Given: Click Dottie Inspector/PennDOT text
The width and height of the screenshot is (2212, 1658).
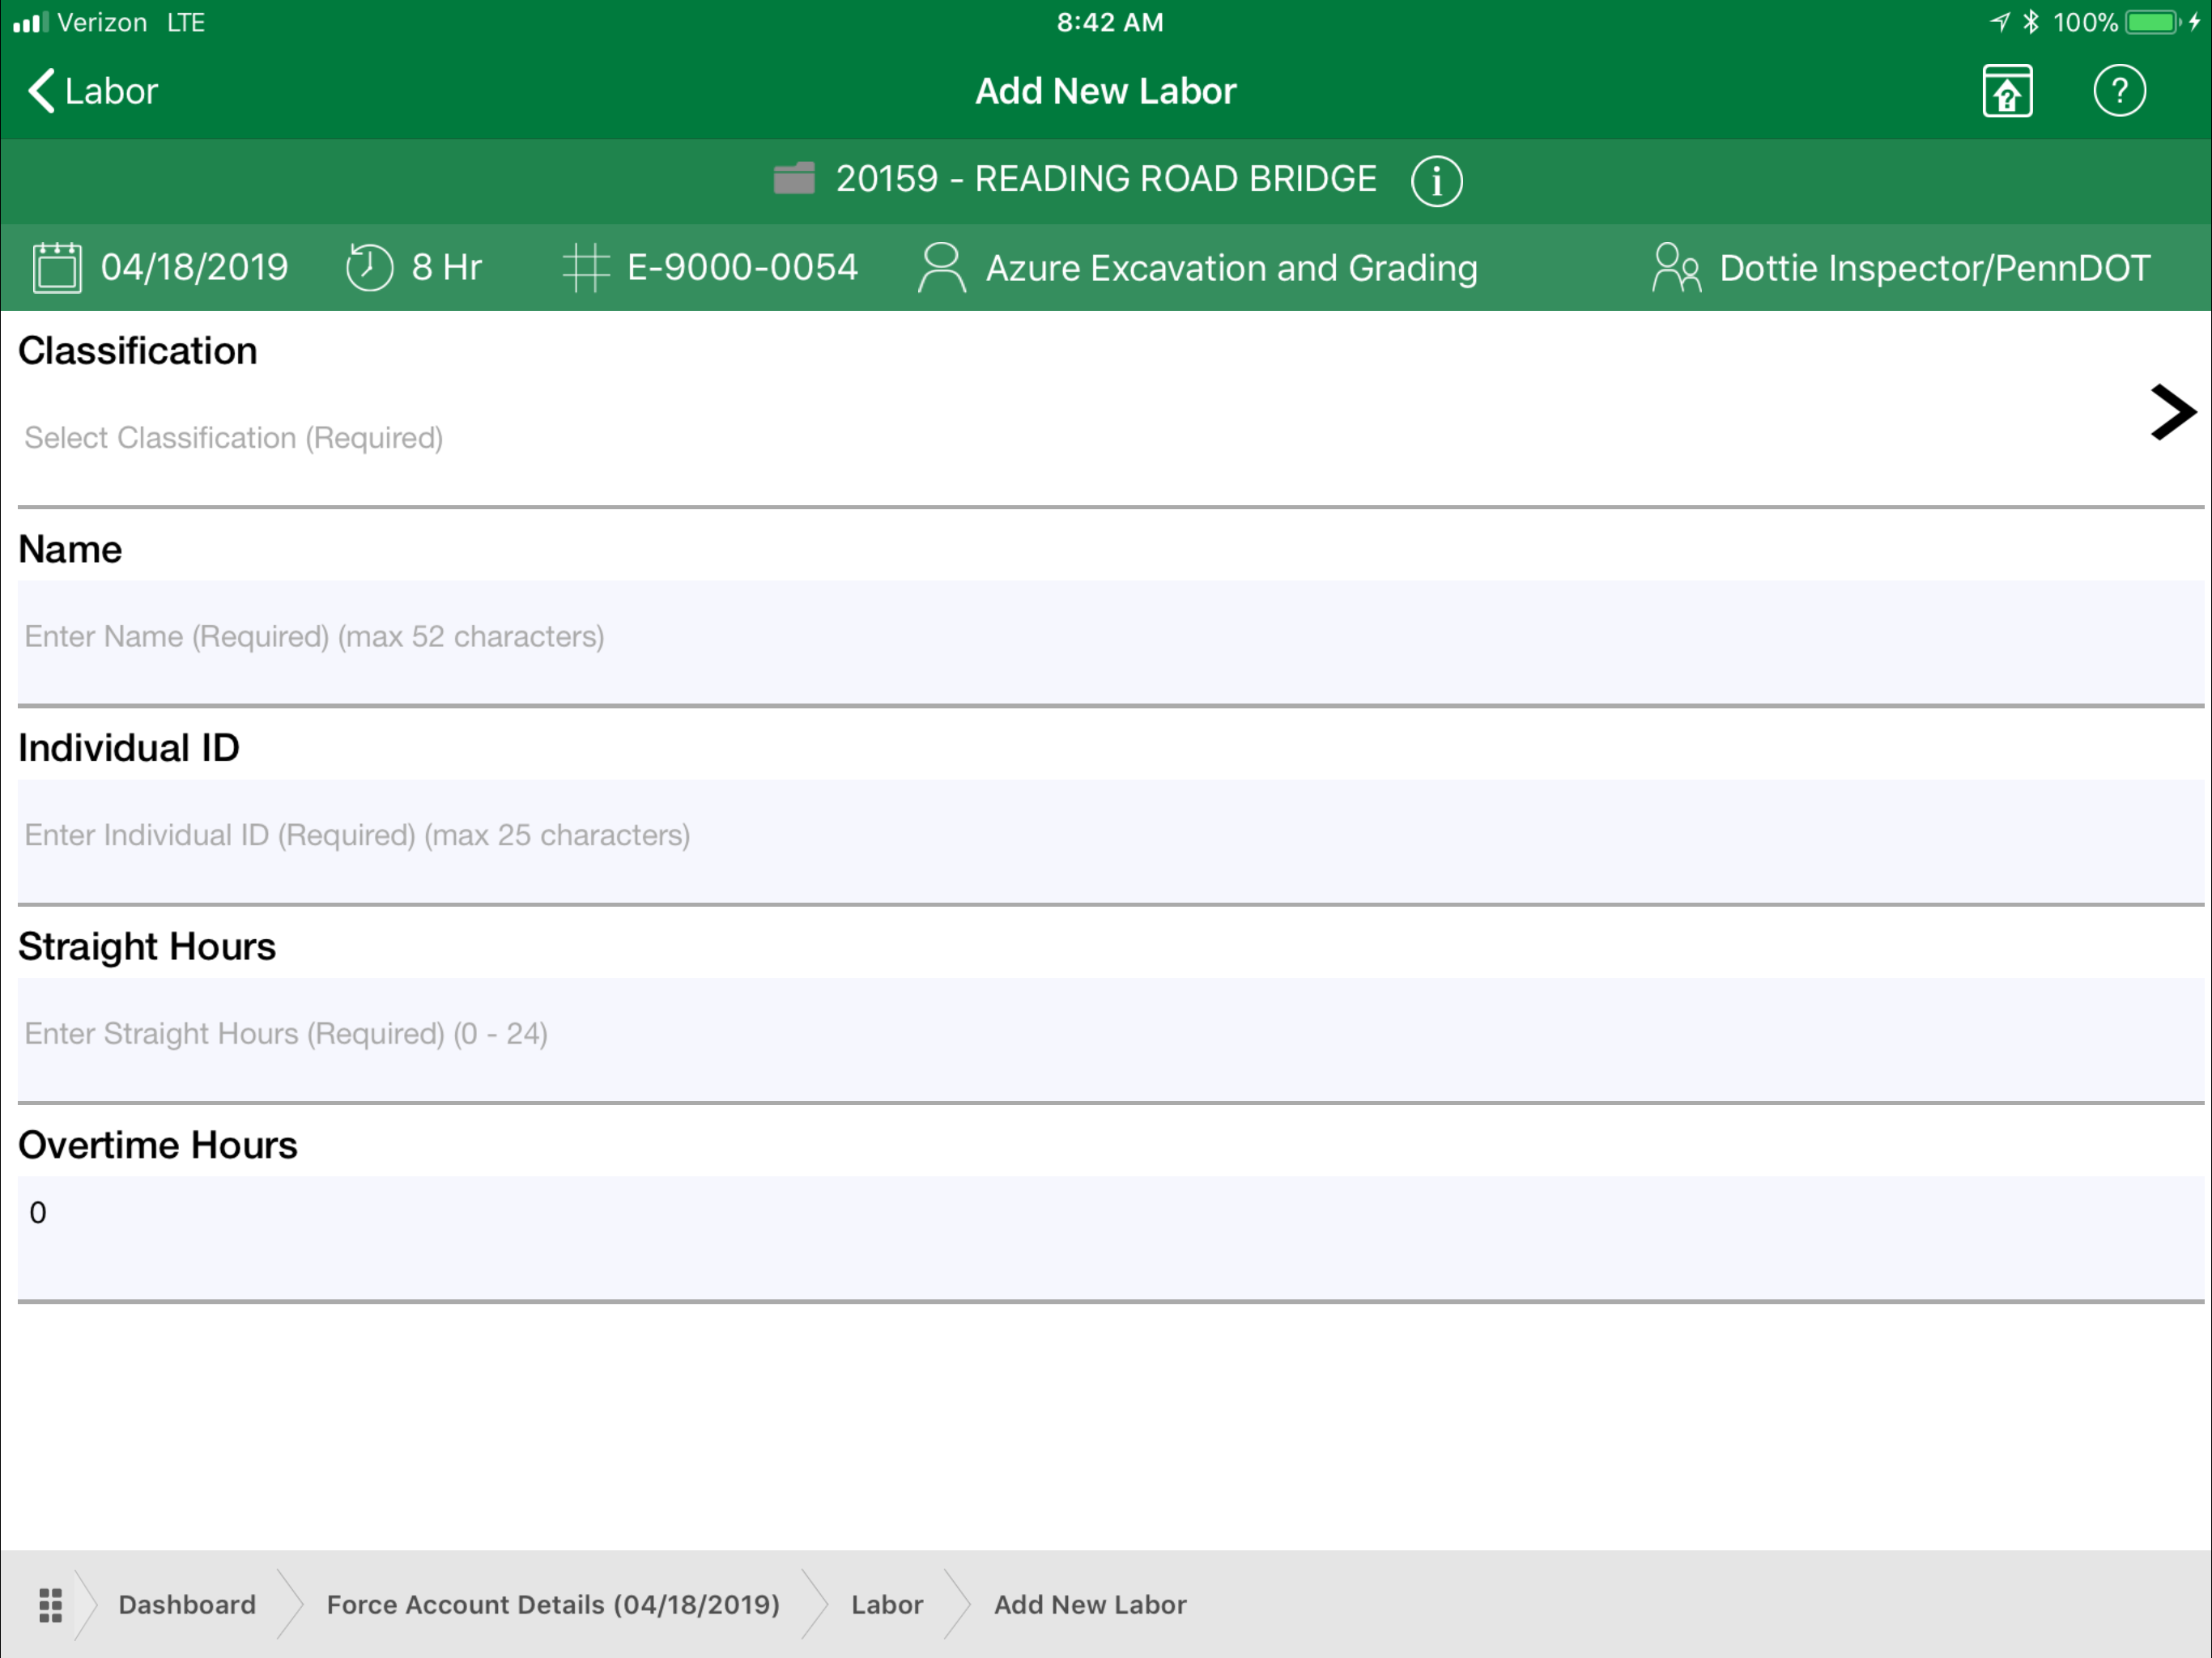Looking at the screenshot, I should (x=1934, y=268).
